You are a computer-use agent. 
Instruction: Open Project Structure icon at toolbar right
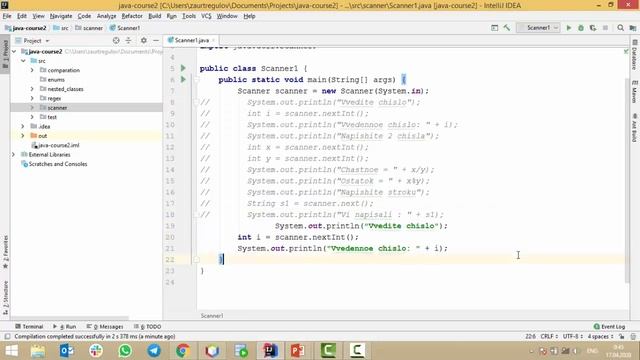point(633,28)
